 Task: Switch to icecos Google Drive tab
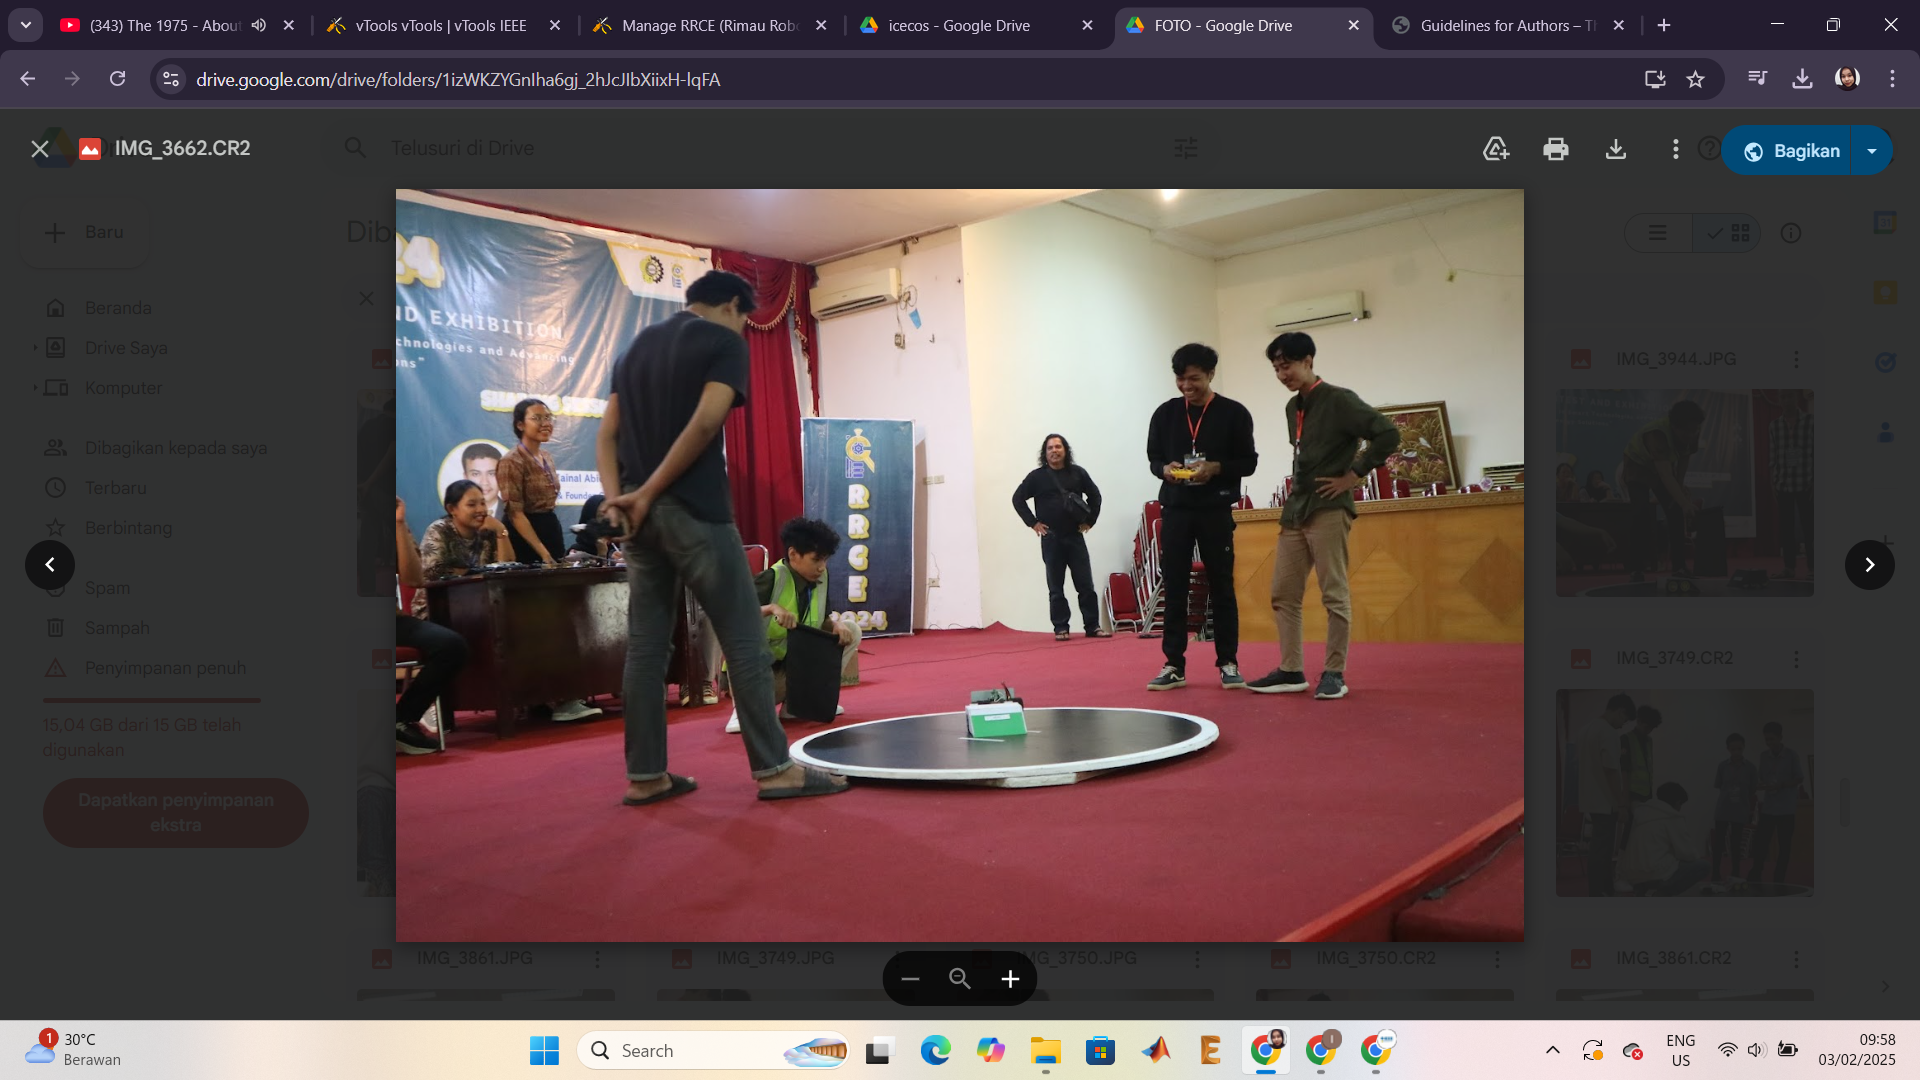(958, 25)
